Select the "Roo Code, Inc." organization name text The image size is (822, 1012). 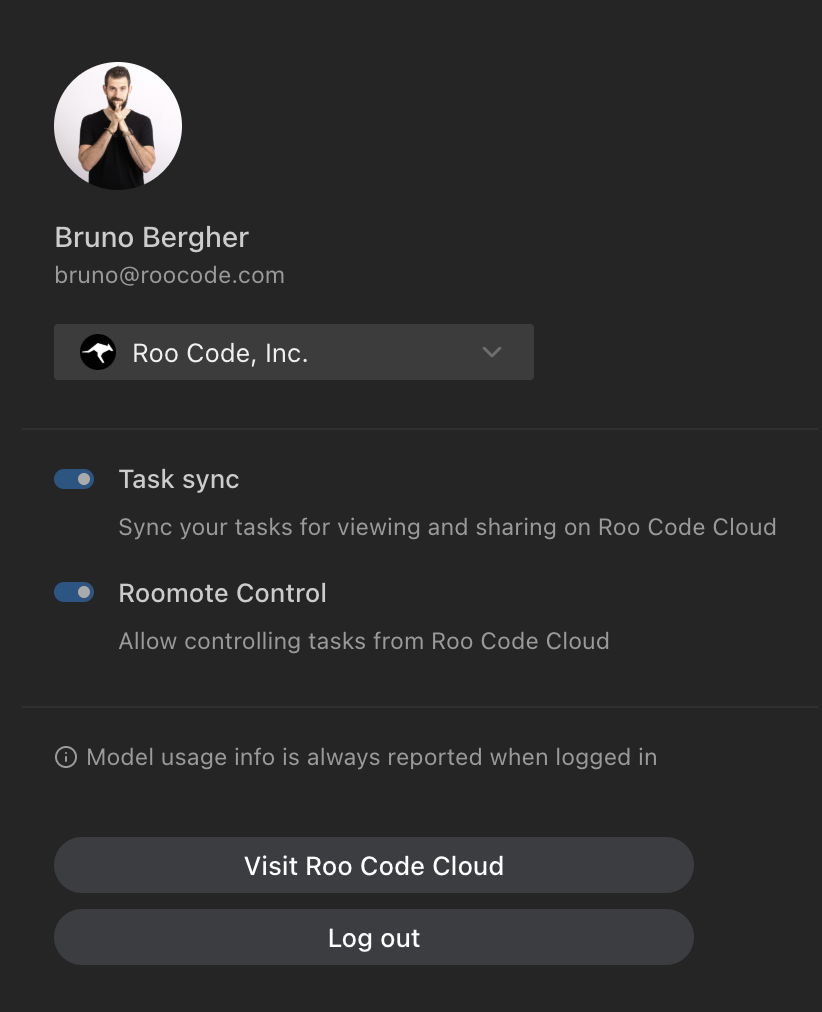[220, 353]
